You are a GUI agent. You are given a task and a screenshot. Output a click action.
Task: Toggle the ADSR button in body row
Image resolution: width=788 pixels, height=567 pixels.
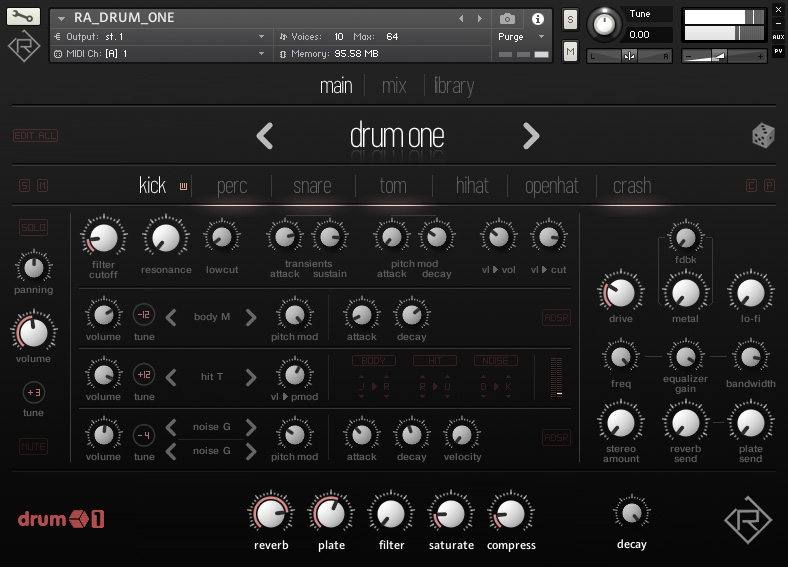click(x=556, y=318)
